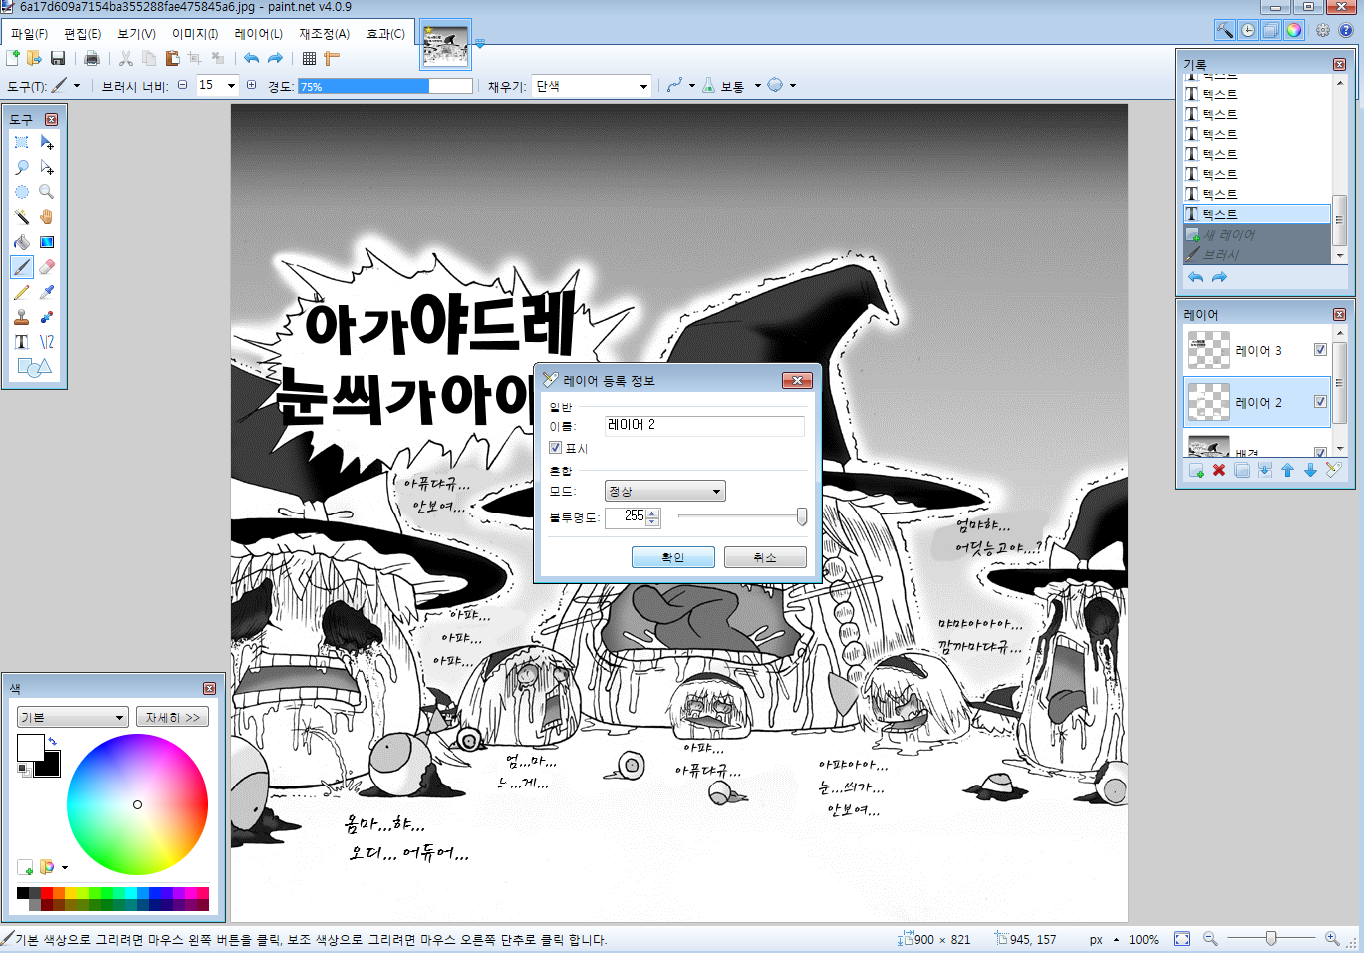1364x953 pixels.
Task: Click the layer name field 레이어 2
Action: point(704,426)
